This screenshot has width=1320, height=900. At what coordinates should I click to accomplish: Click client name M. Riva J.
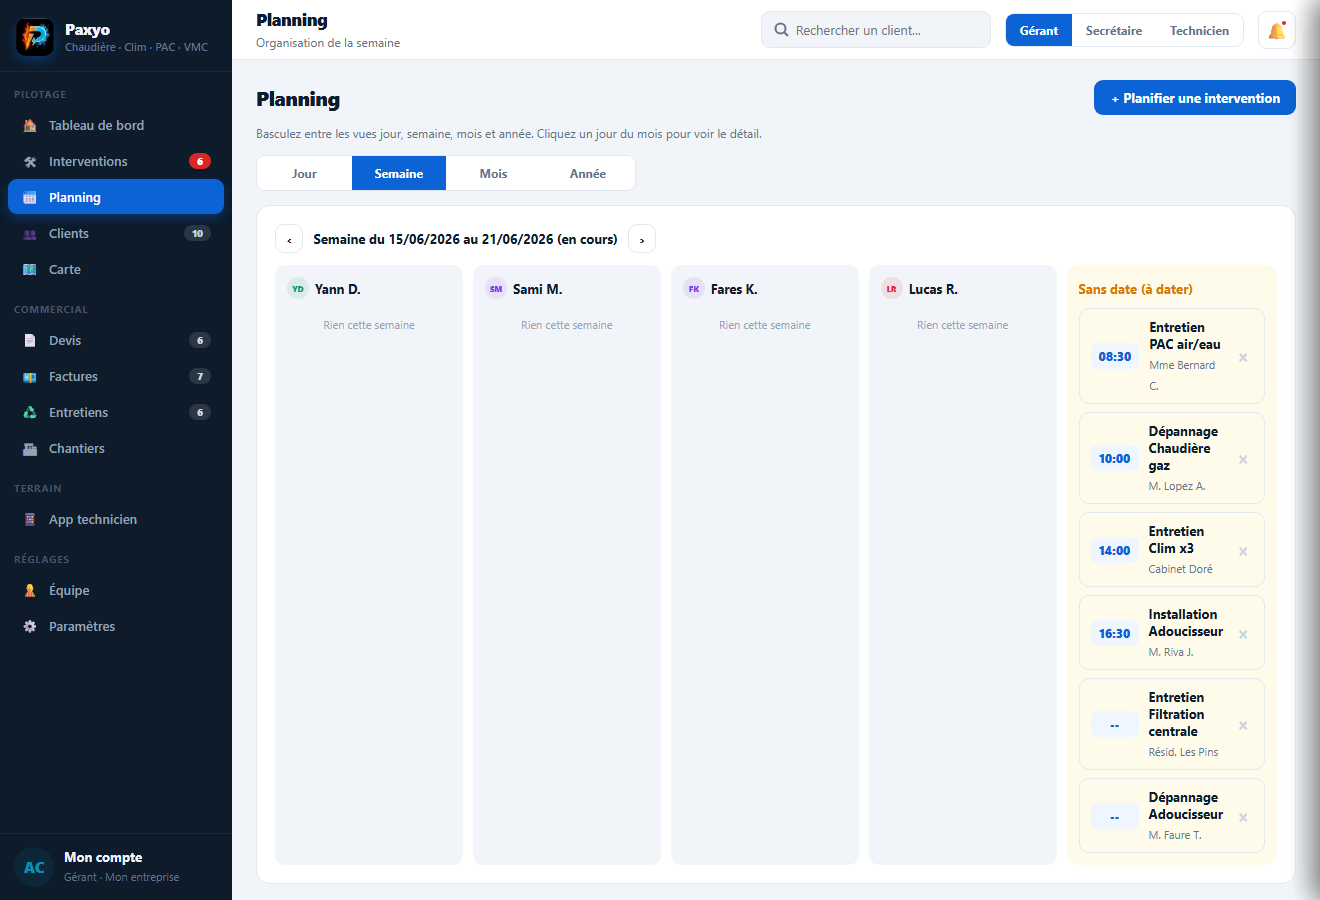(x=1171, y=652)
